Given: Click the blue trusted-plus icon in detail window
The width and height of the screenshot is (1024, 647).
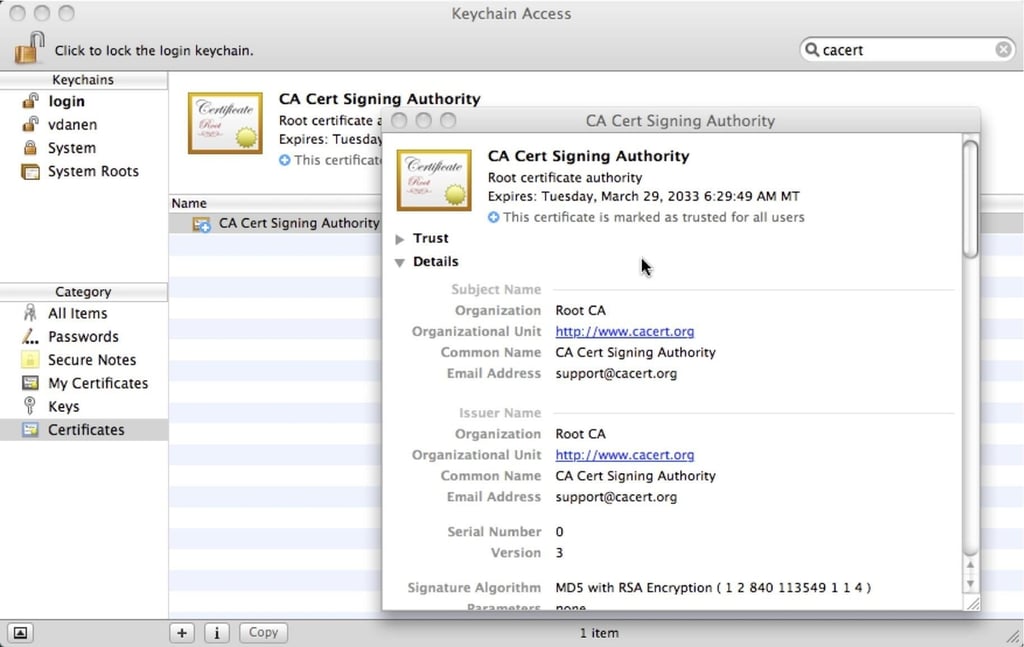Looking at the screenshot, I should click(x=493, y=217).
